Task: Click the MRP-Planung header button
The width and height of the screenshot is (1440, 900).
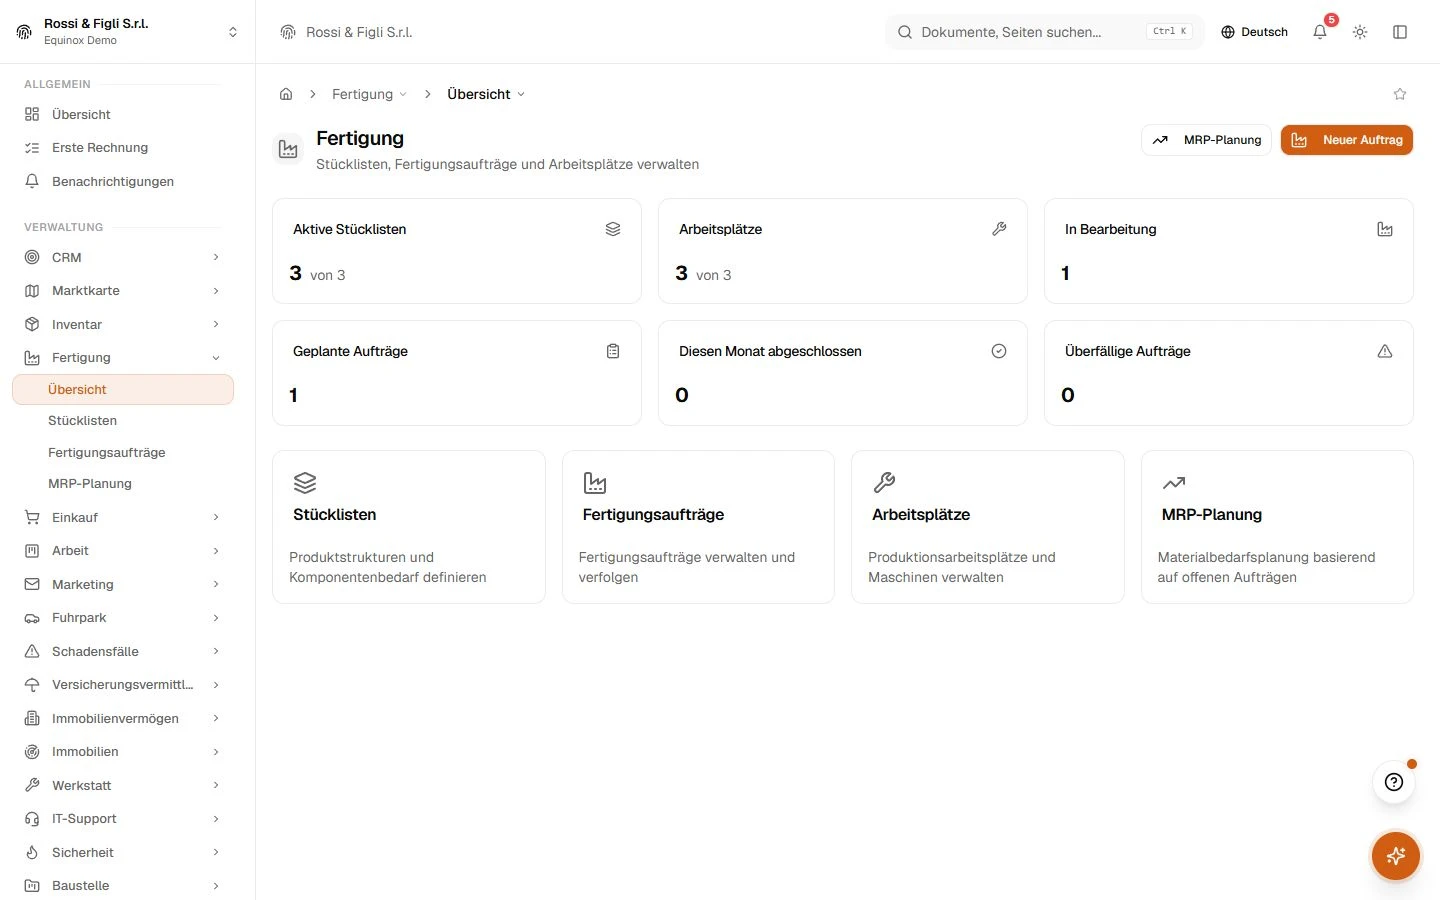Action: (1206, 140)
